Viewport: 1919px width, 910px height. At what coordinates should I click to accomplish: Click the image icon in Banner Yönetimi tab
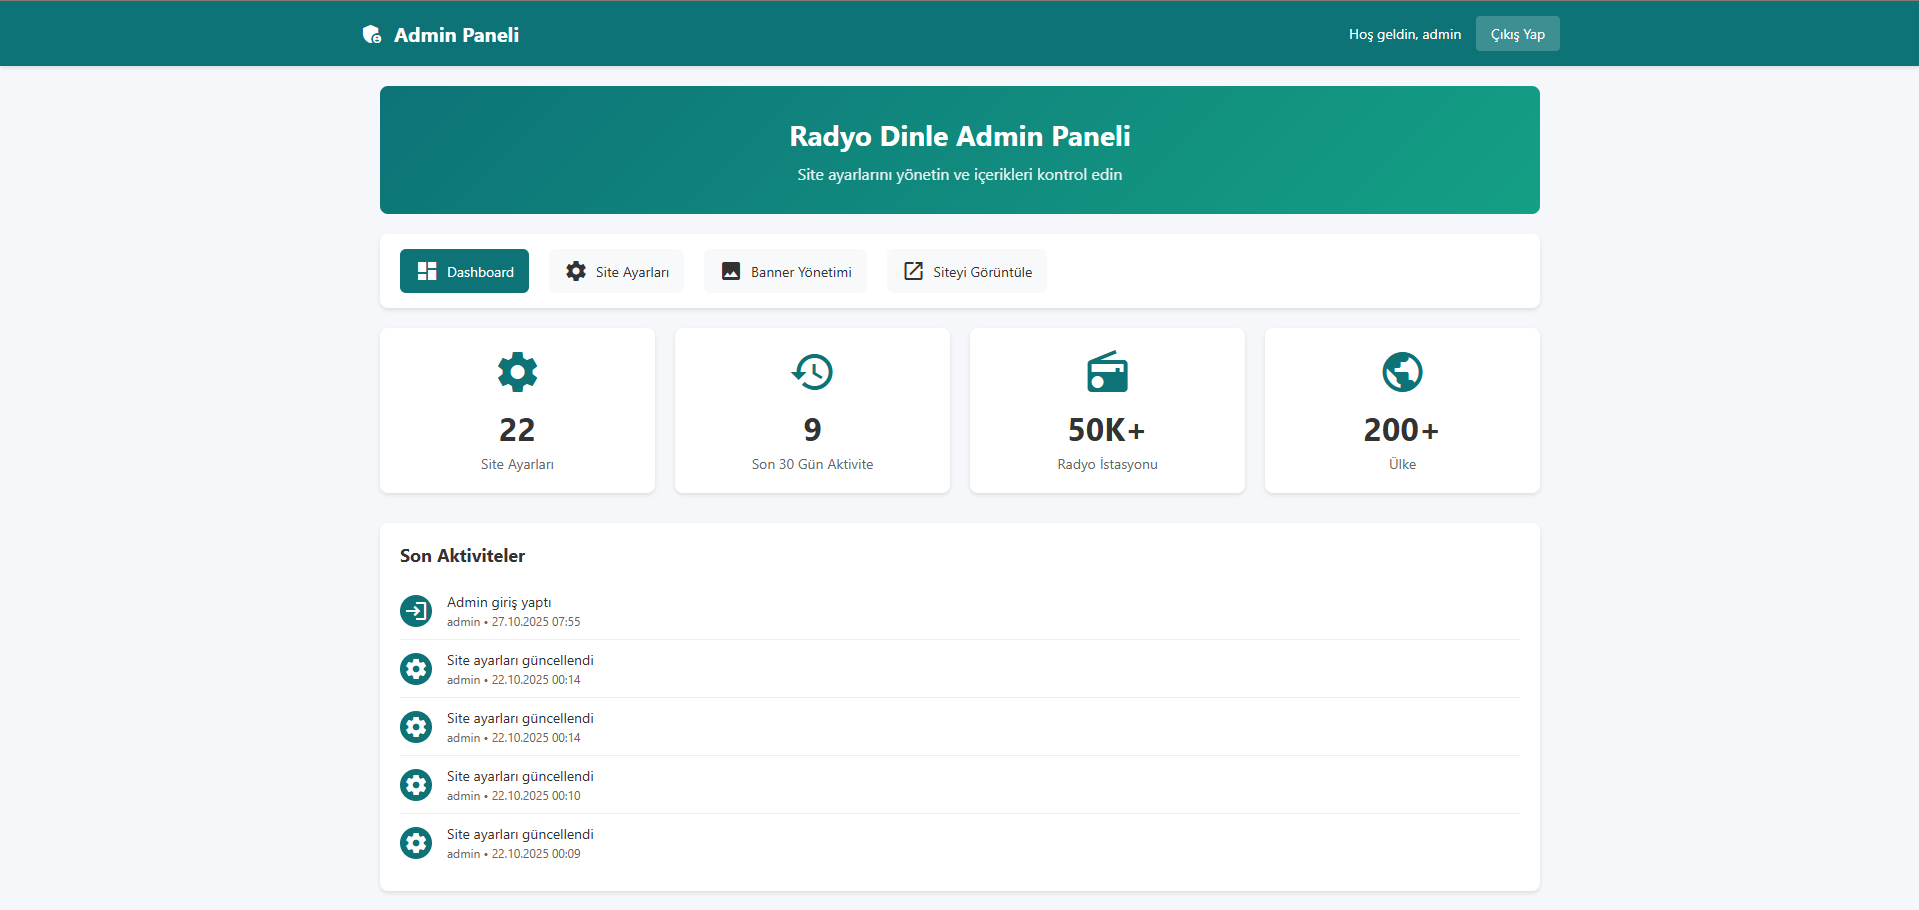coord(731,271)
